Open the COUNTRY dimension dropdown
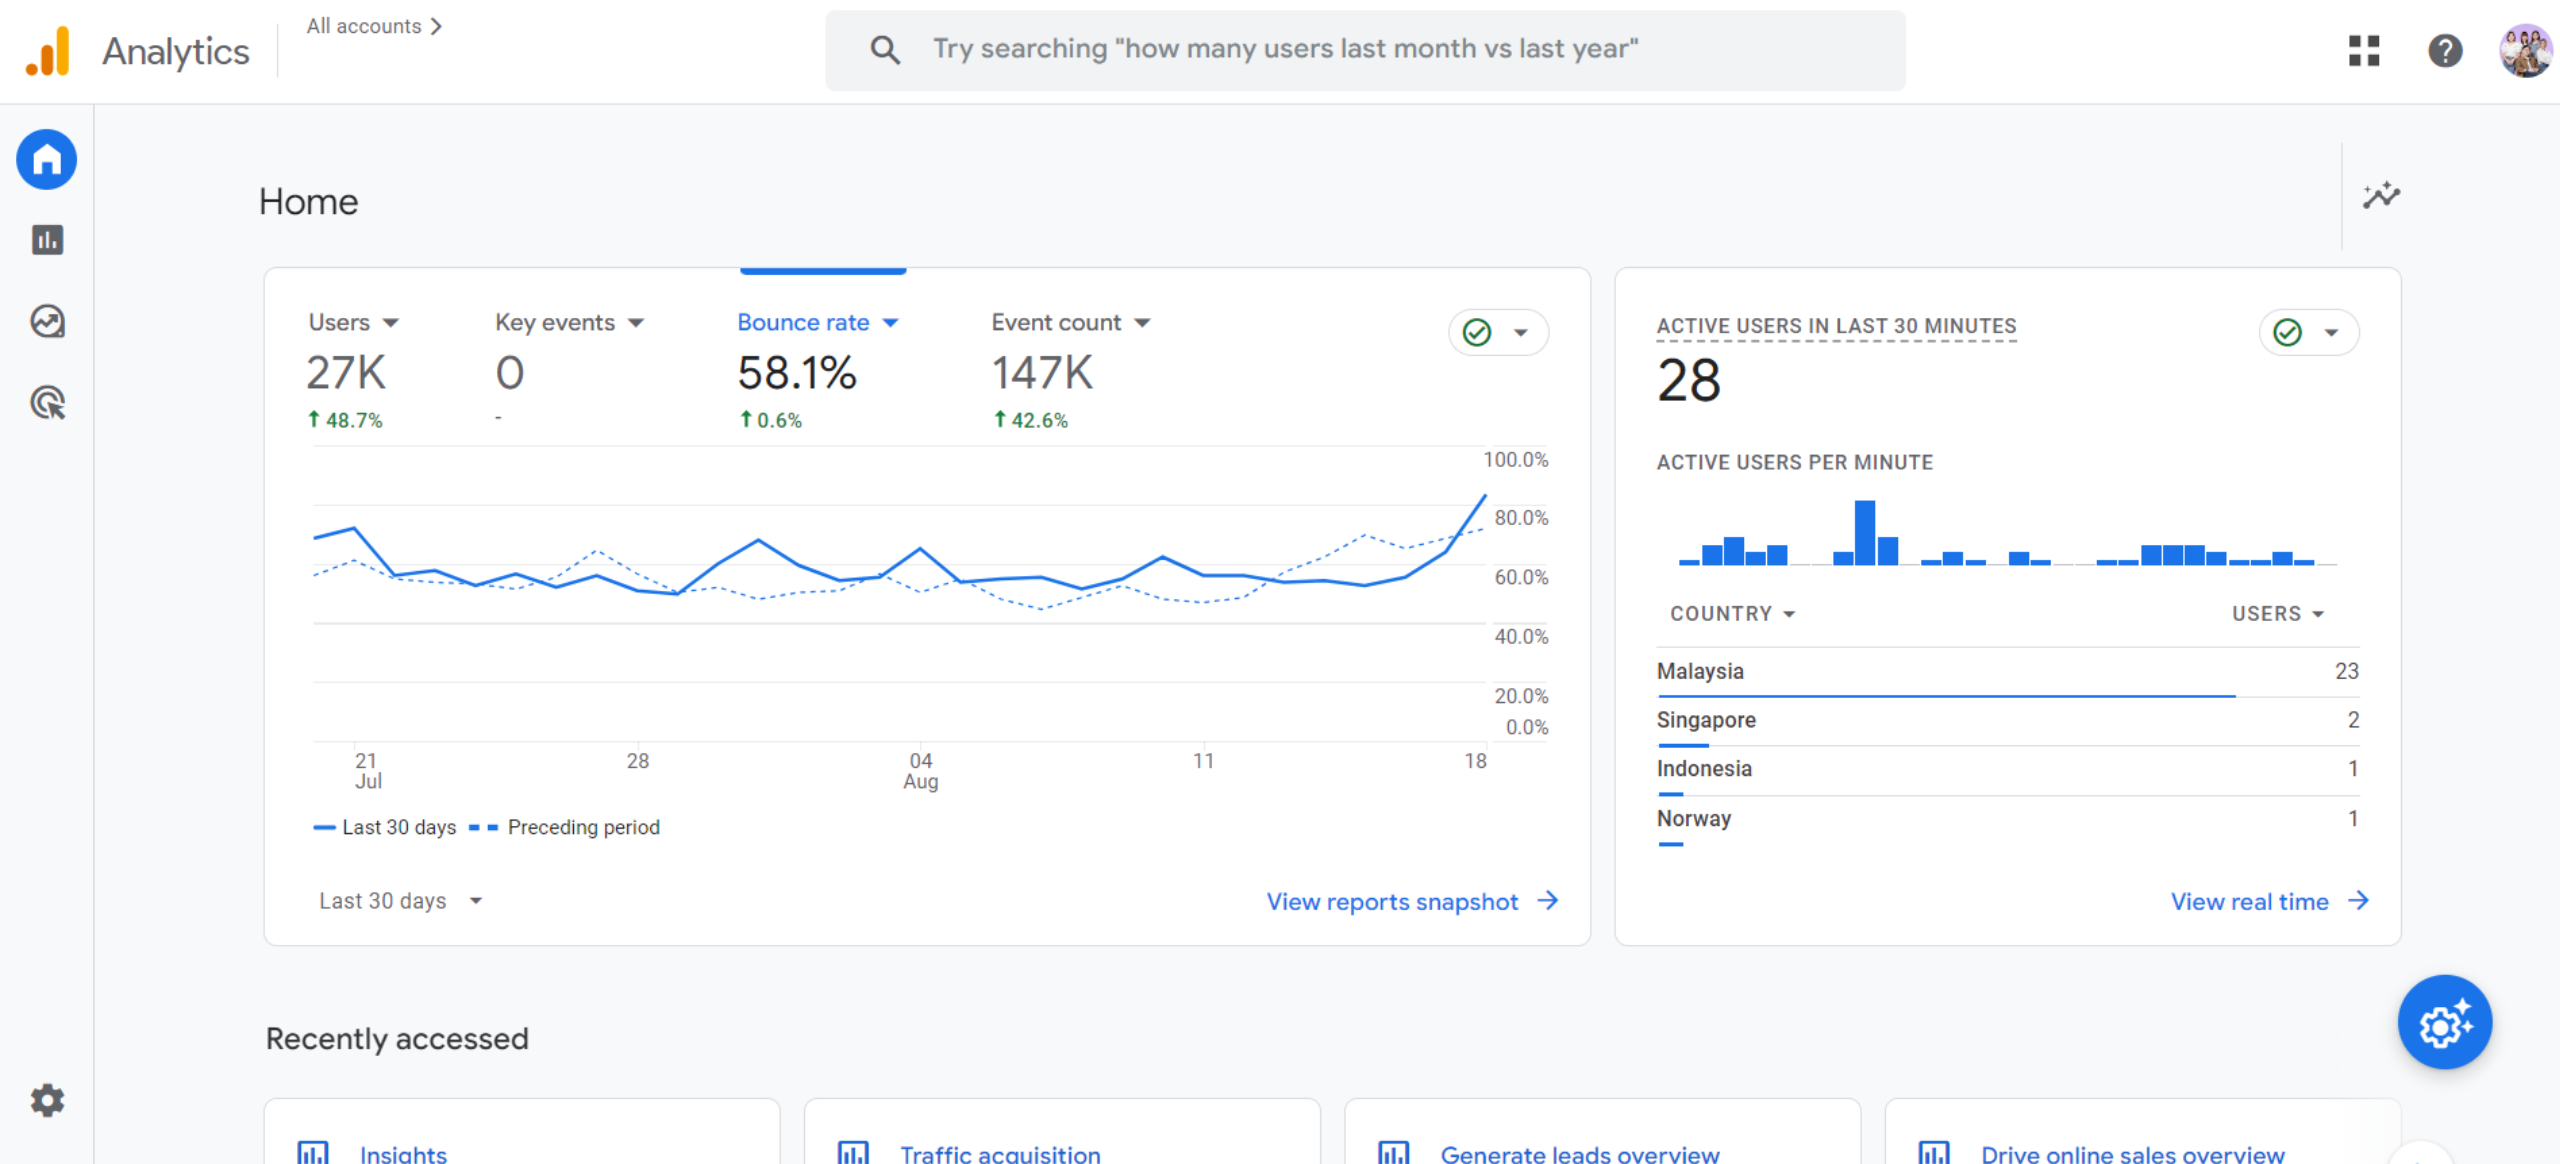The image size is (2560, 1164). [1733, 614]
